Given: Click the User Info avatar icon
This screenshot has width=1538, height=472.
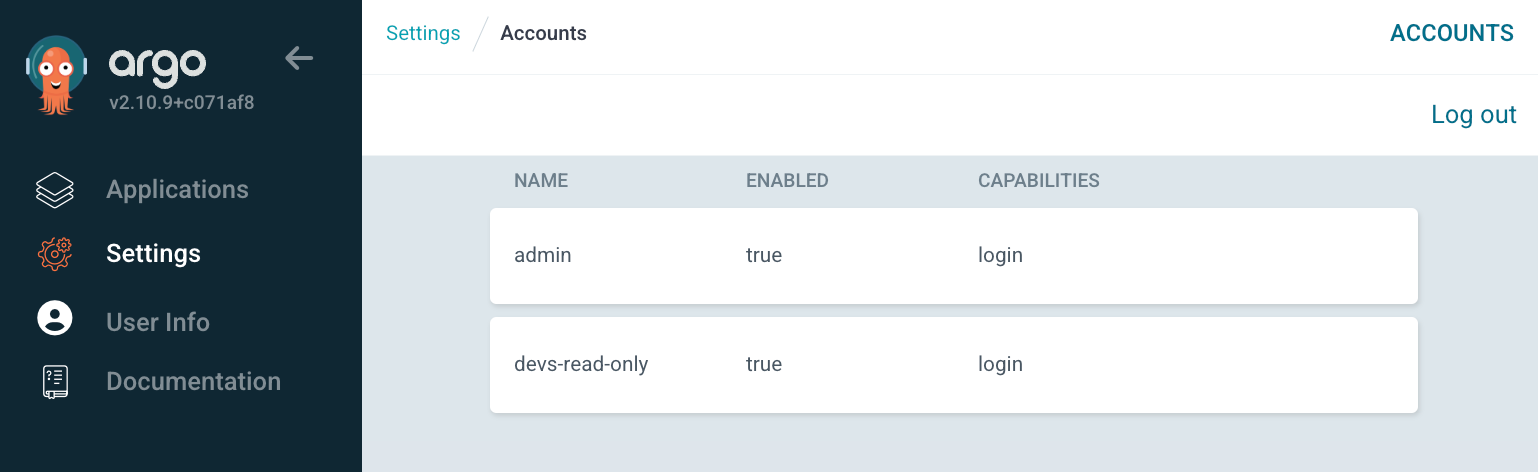Looking at the screenshot, I should (x=55, y=318).
